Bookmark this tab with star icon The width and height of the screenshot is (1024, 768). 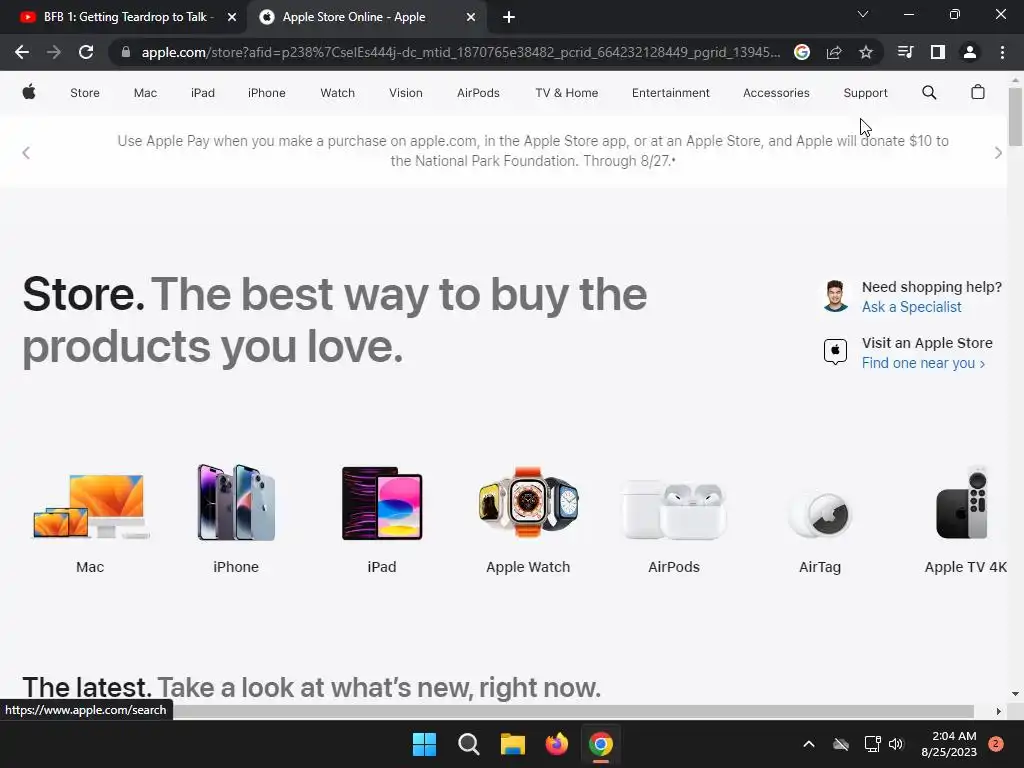[x=865, y=52]
